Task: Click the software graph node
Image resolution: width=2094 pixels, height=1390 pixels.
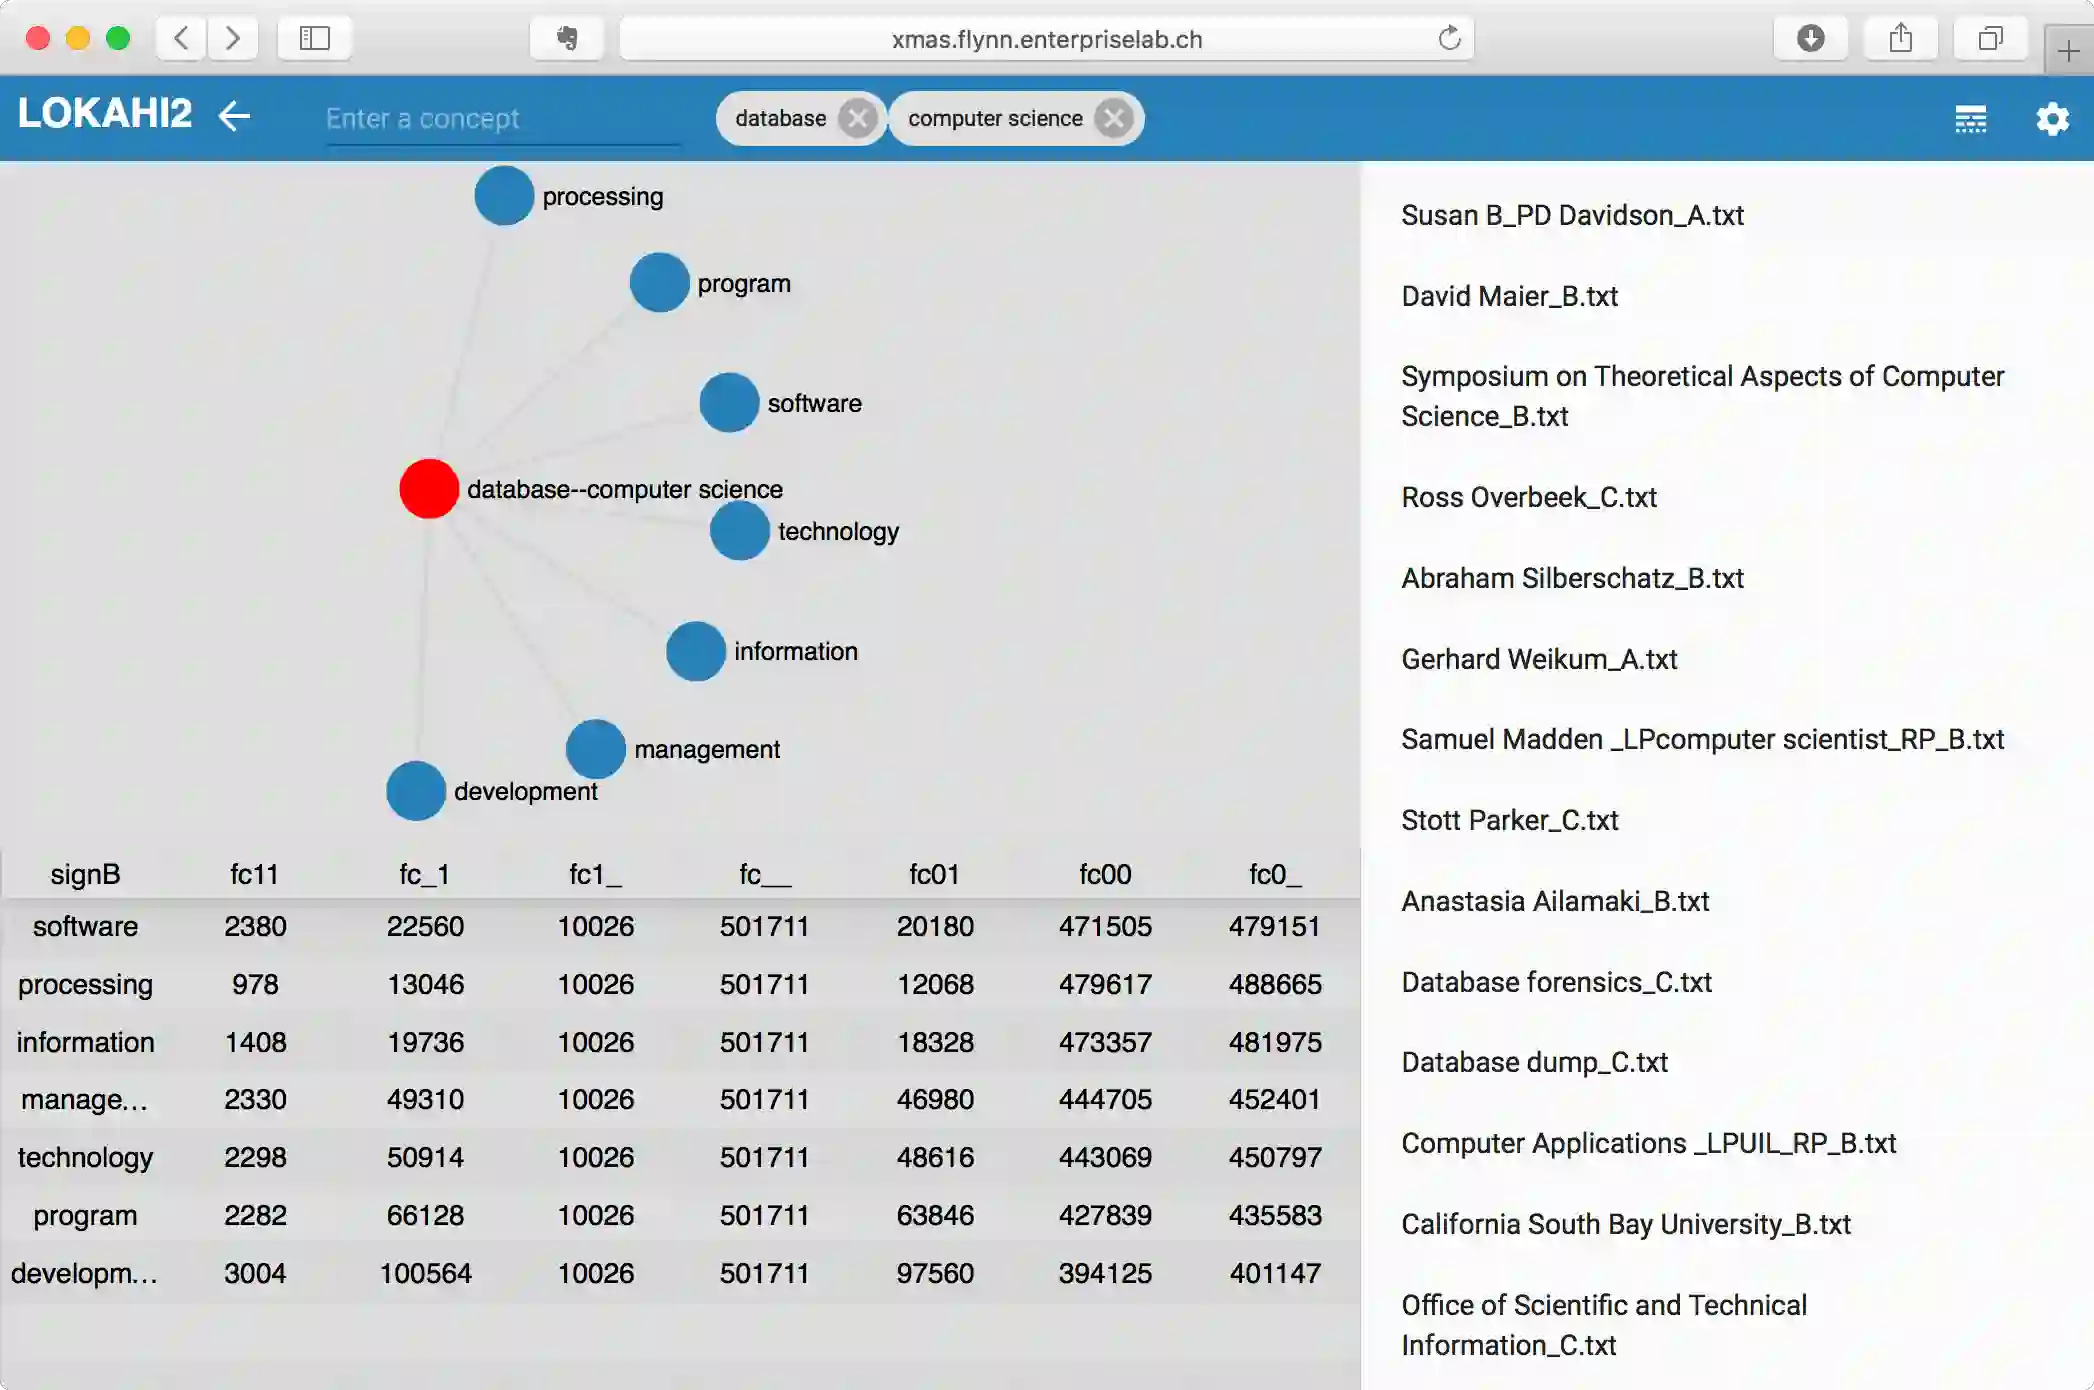Action: (729, 403)
